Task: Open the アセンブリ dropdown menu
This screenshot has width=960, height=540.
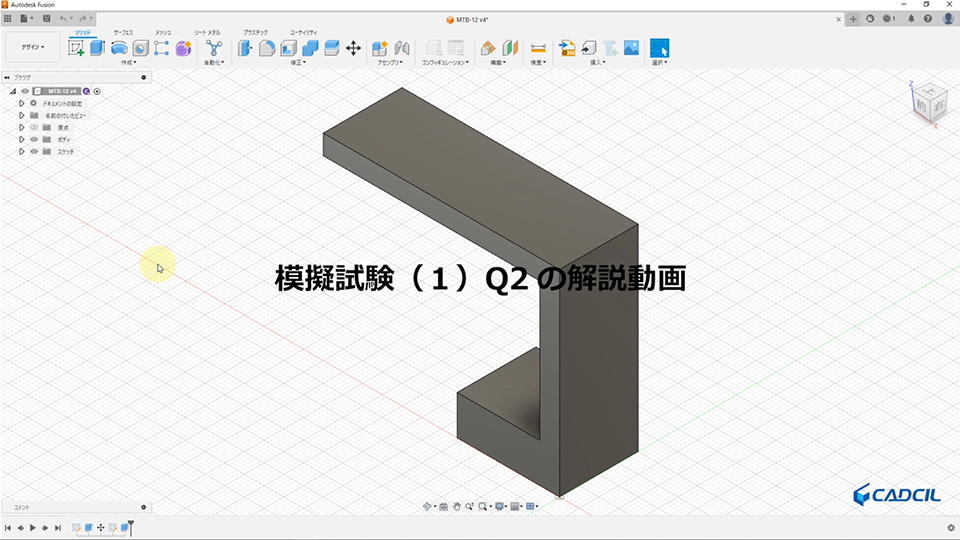Action: click(x=389, y=62)
